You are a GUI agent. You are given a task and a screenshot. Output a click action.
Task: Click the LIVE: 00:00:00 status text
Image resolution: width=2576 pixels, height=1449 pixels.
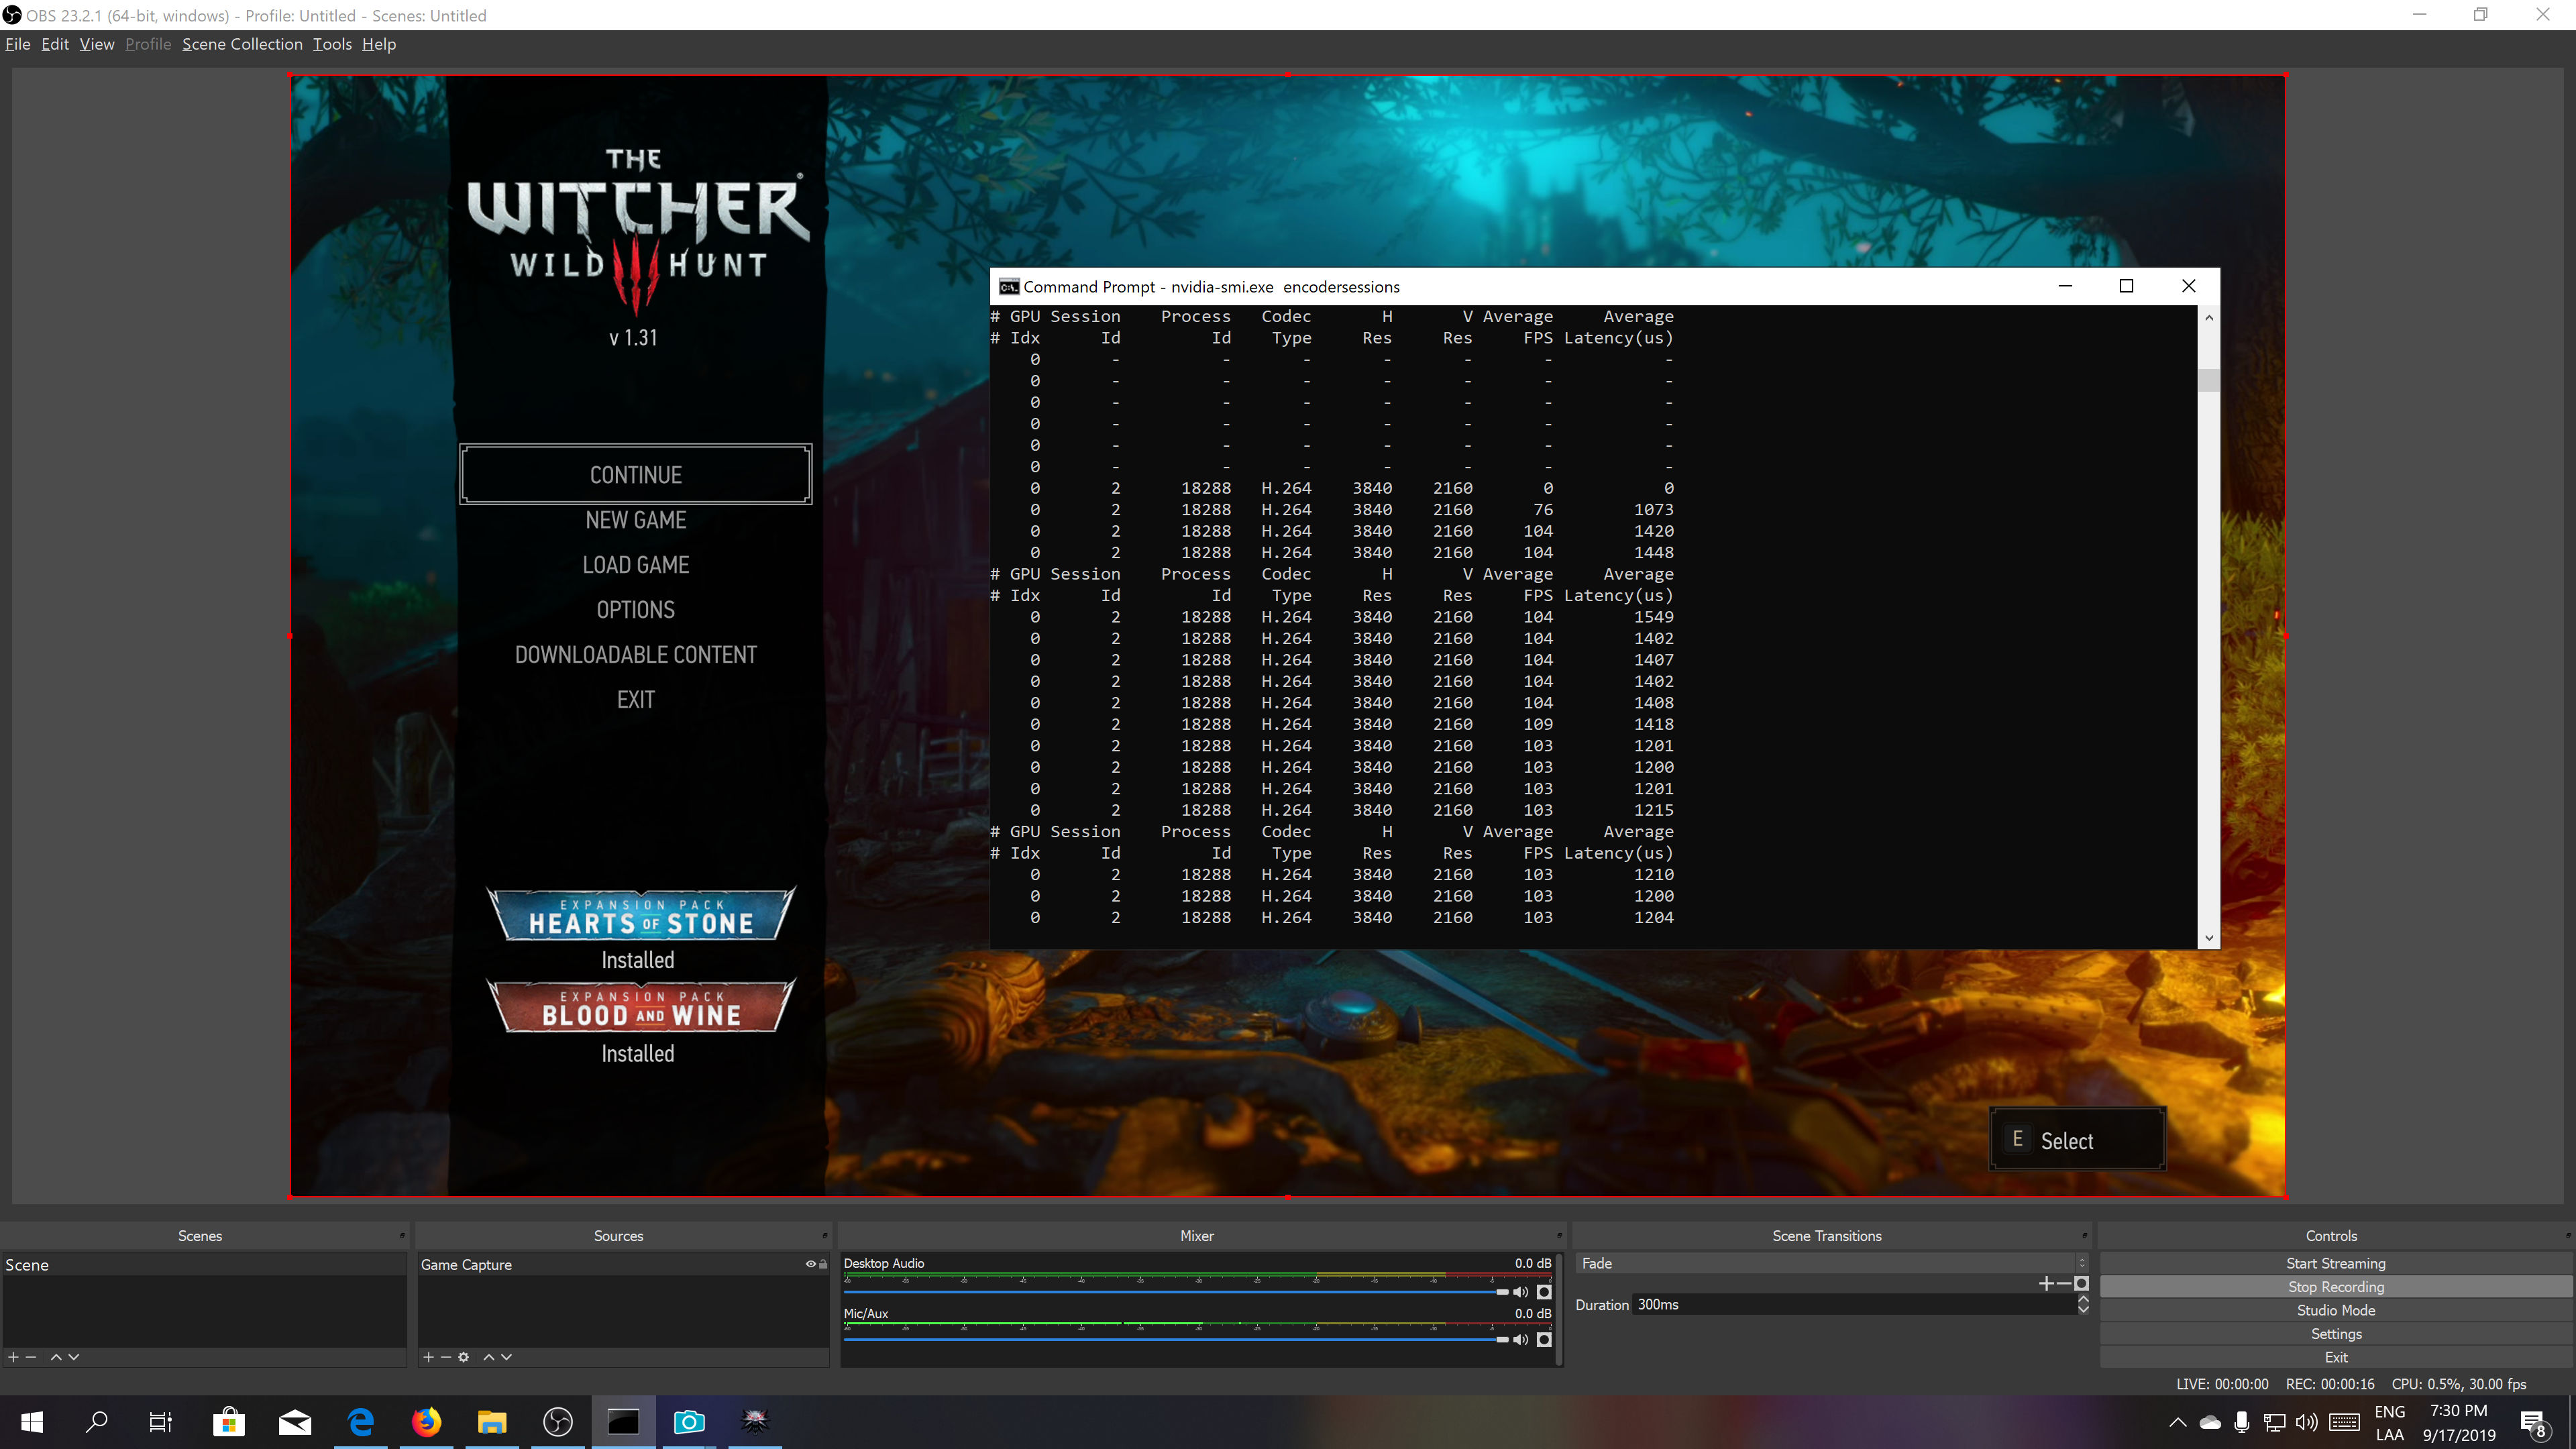[x=2222, y=1384]
